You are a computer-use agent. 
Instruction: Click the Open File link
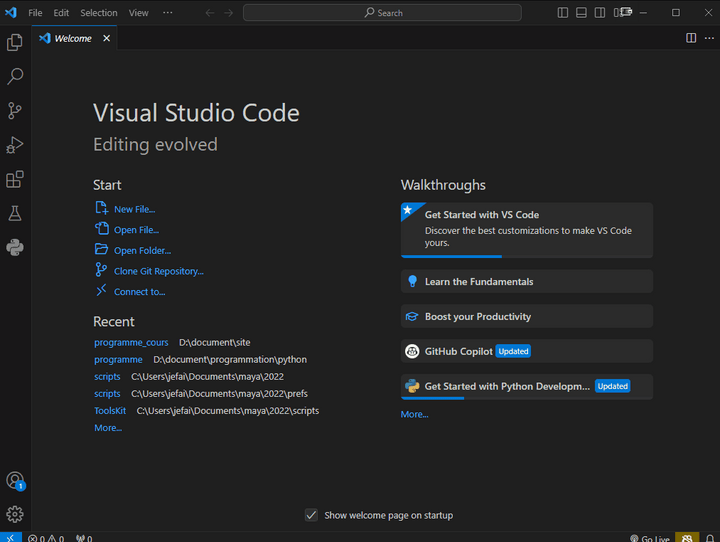pos(136,230)
